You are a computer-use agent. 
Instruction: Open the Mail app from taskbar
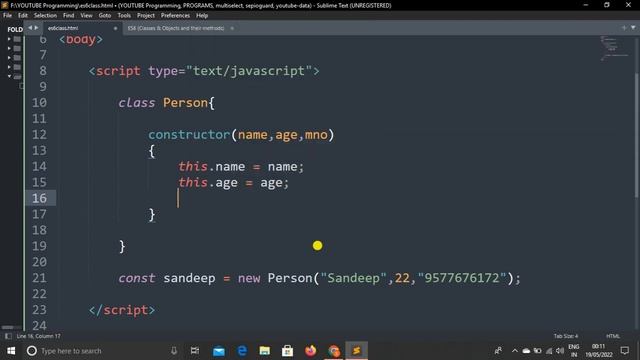click(x=219, y=351)
